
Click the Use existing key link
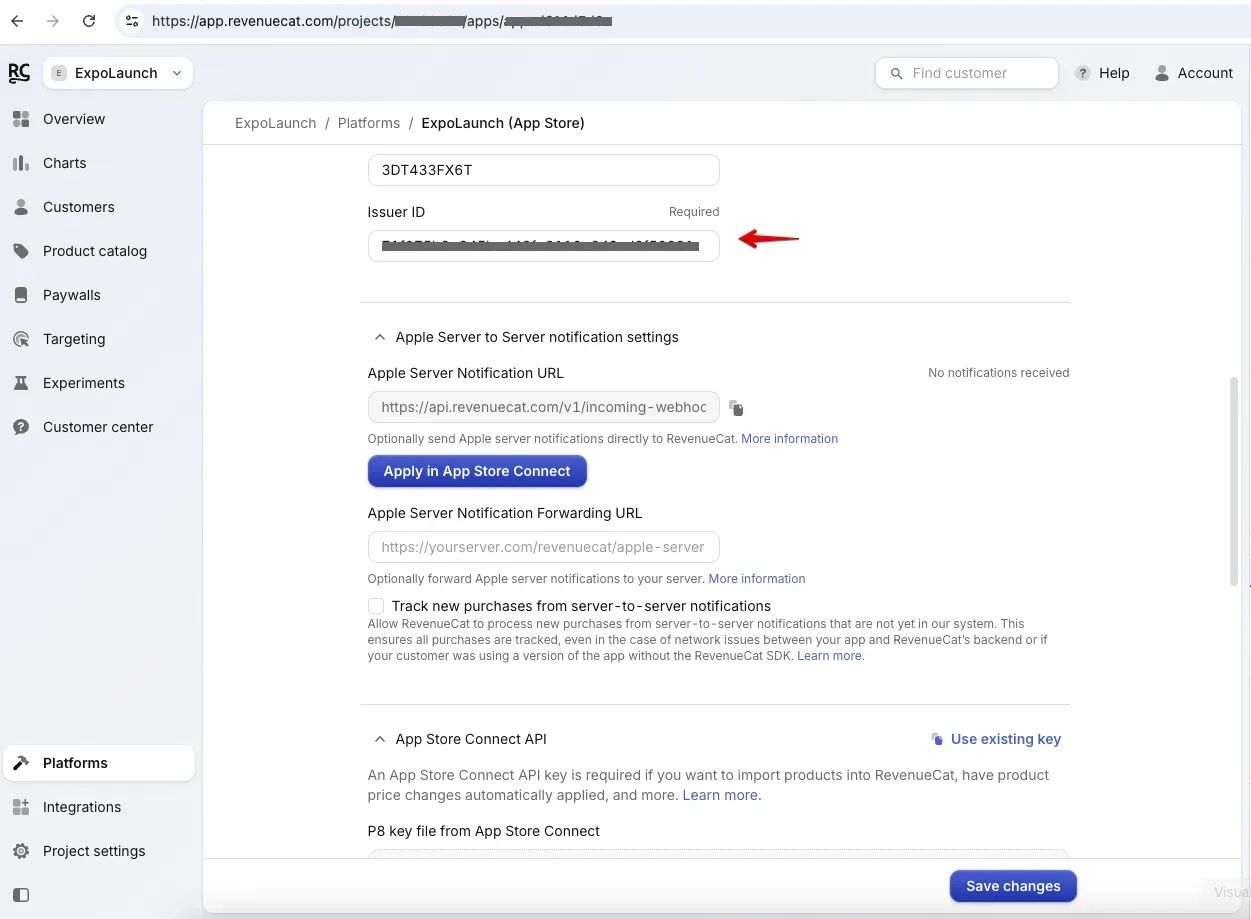[x=1006, y=739]
